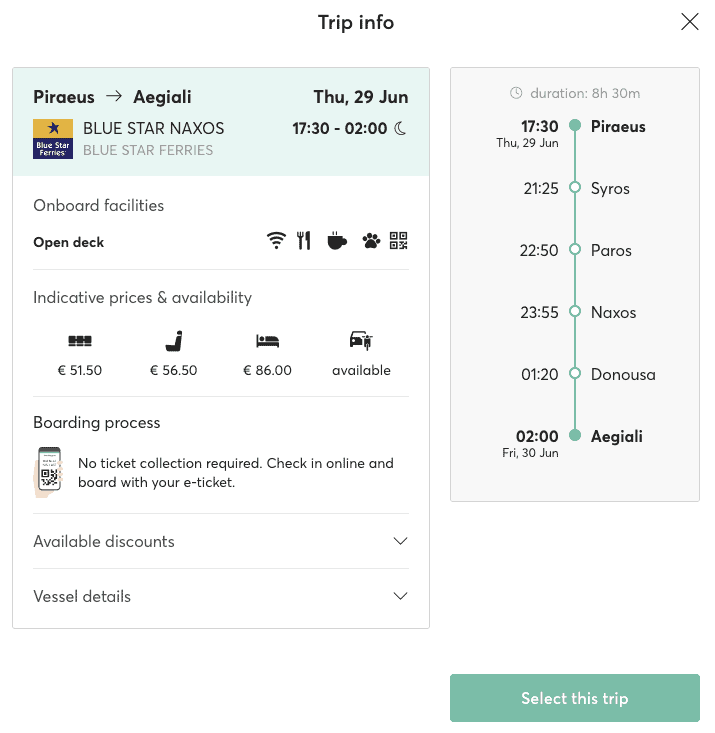Image resolution: width=715 pixels, height=733 pixels.
Task: Click the Syros stop marker on route
Action: (575, 187)
